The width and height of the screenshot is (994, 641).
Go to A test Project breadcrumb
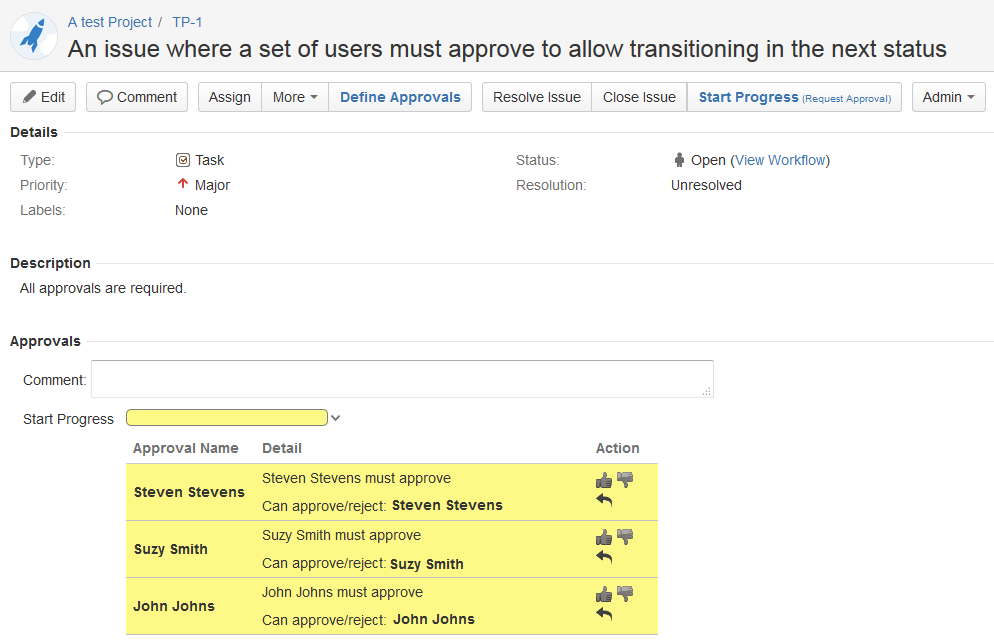(110, 22)
